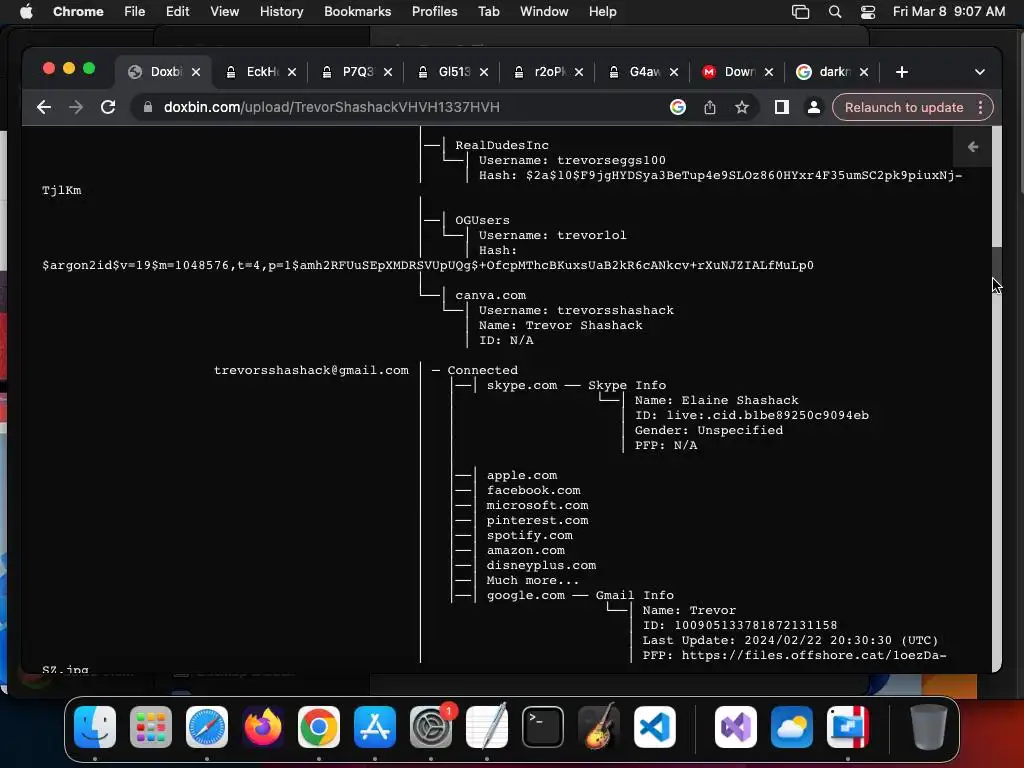The image size is (1024, 768).
Task: Open the Apple menu
Action: (26, 12)
